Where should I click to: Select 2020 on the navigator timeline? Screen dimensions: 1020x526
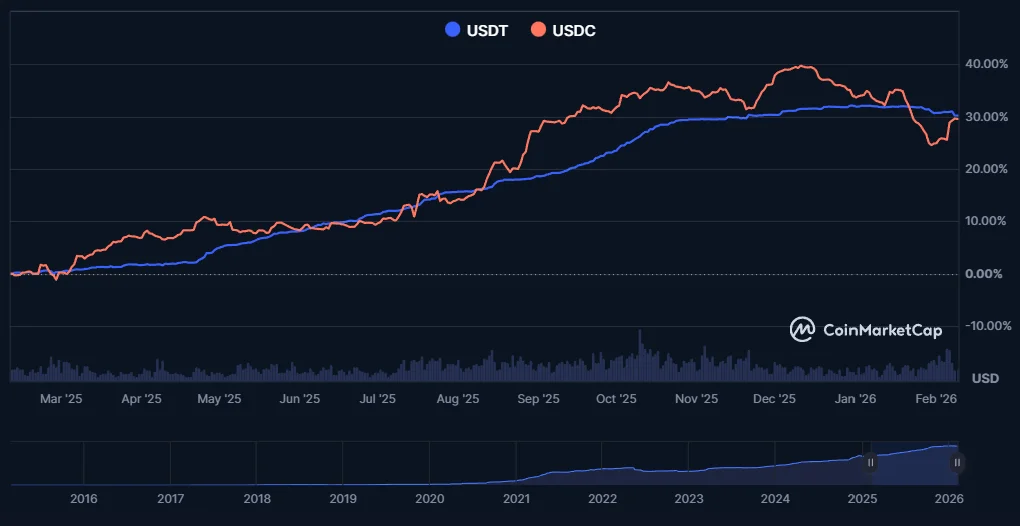[429, 498]
